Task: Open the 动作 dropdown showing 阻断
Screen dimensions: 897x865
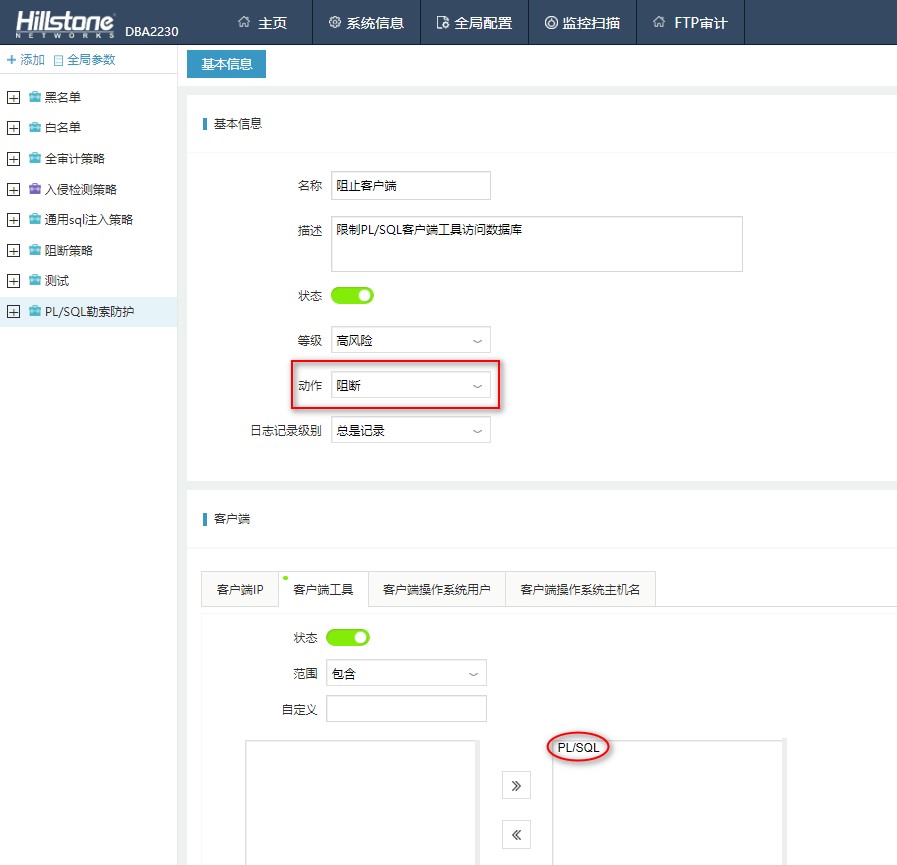Action: click(411, 386)
